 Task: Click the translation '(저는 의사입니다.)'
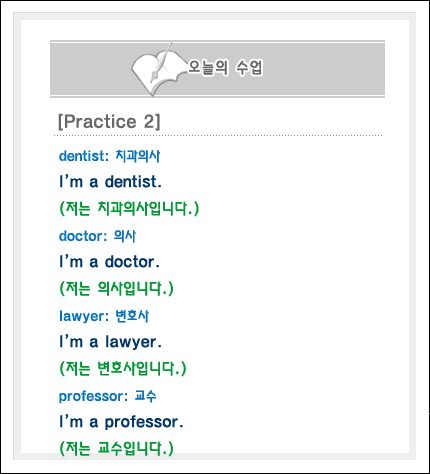(x=117, y=288)
